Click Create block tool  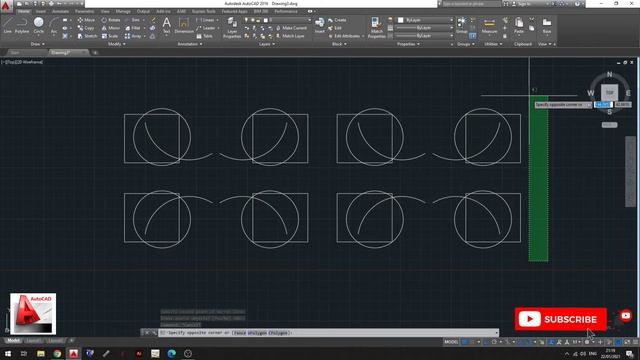(337, 20)
